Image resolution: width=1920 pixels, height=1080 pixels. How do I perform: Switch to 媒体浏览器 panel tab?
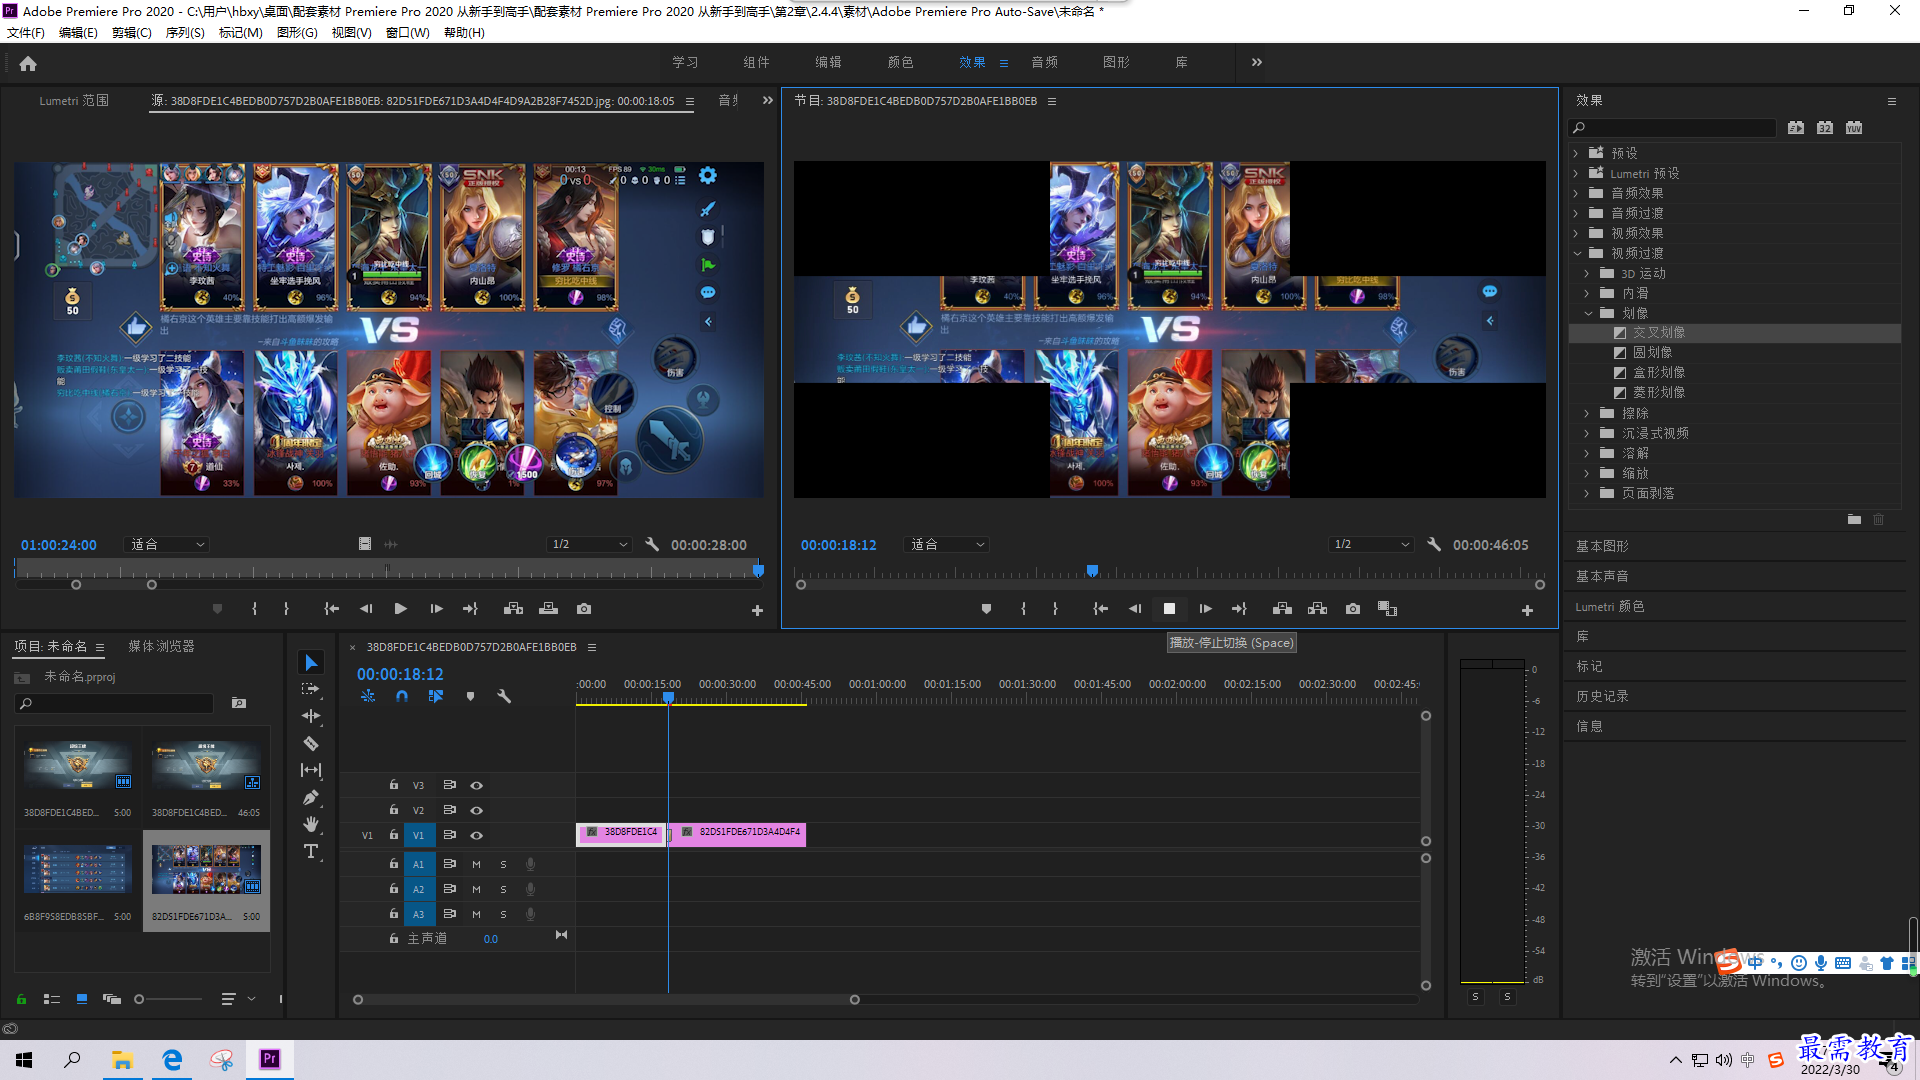pos(161,646)
